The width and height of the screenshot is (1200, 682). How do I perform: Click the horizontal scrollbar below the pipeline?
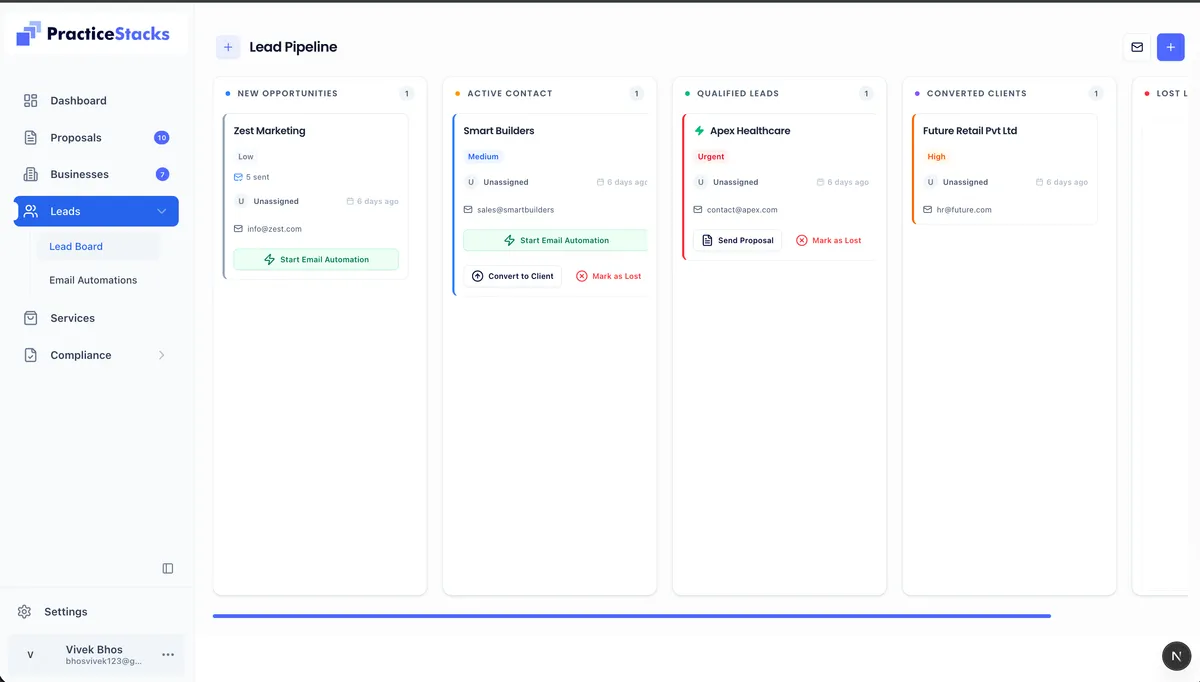point(630,616)
